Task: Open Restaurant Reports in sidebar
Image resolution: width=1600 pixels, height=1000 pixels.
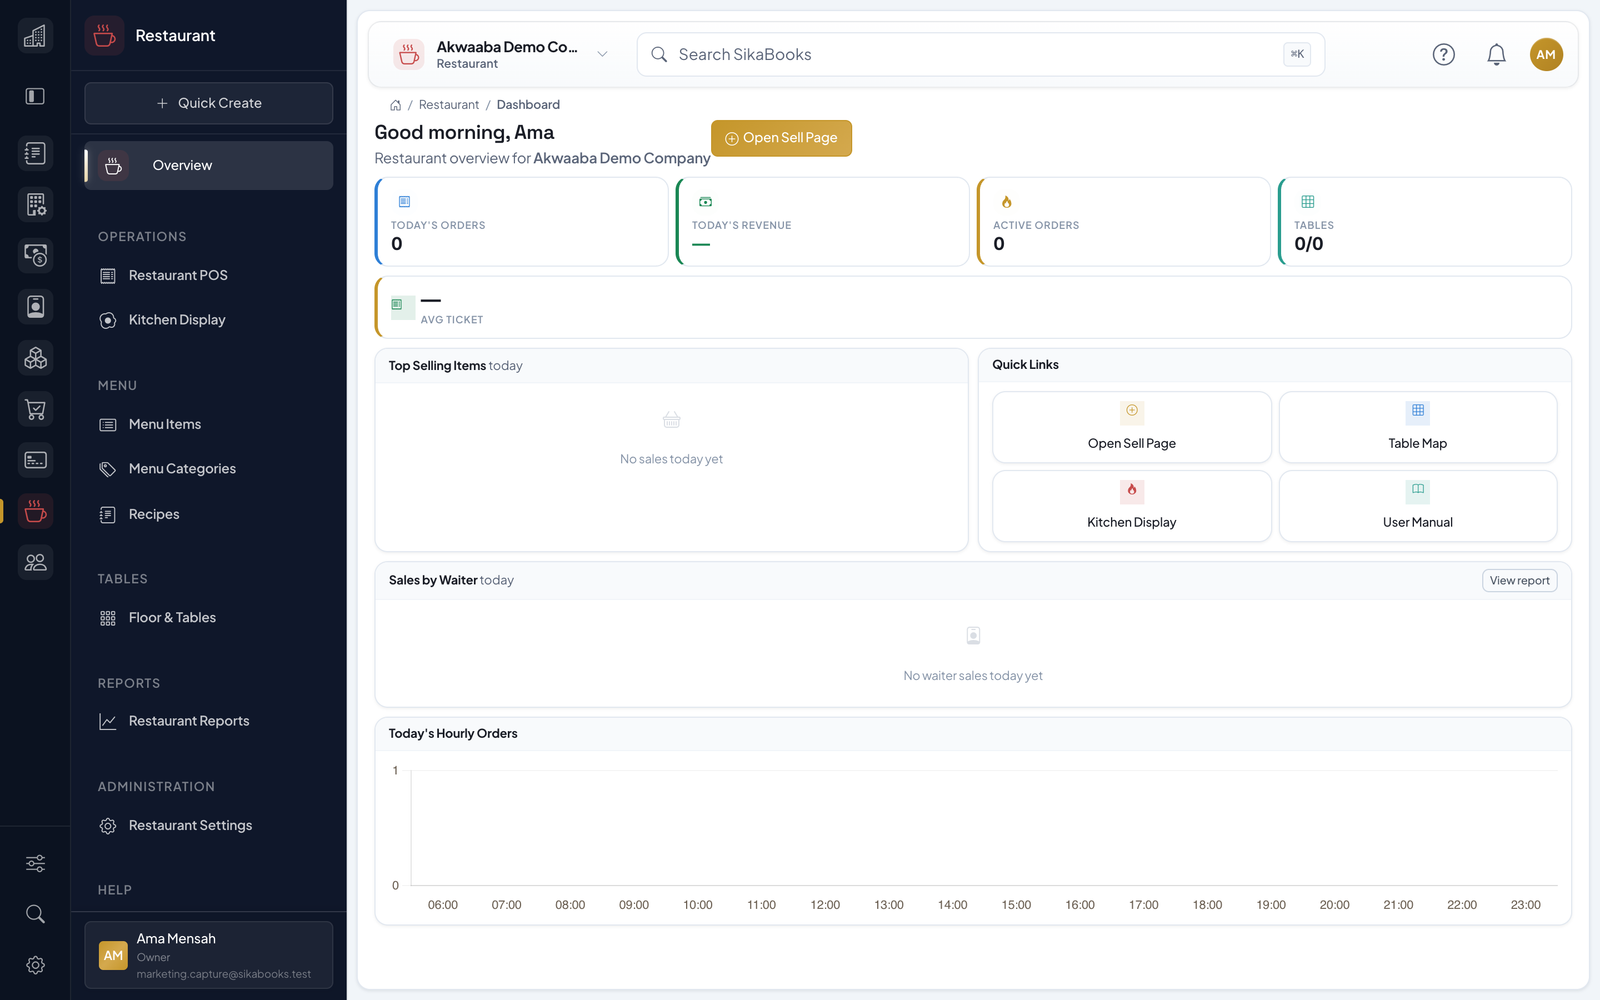Action: pos(209,721)
